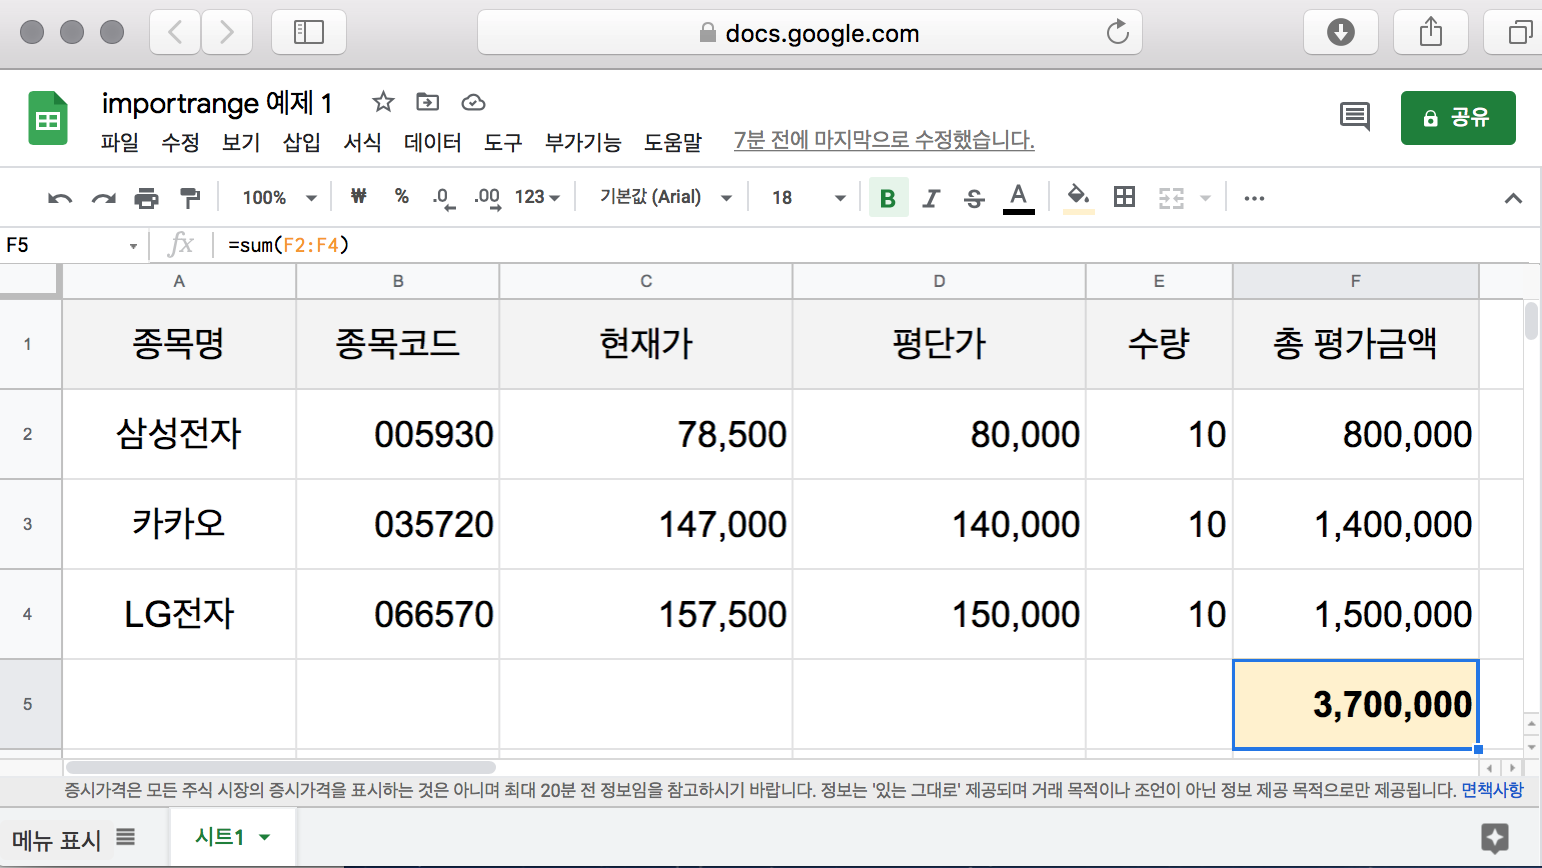Apply percent format icon
The image size is (1542, 868).
click(402, 197)
